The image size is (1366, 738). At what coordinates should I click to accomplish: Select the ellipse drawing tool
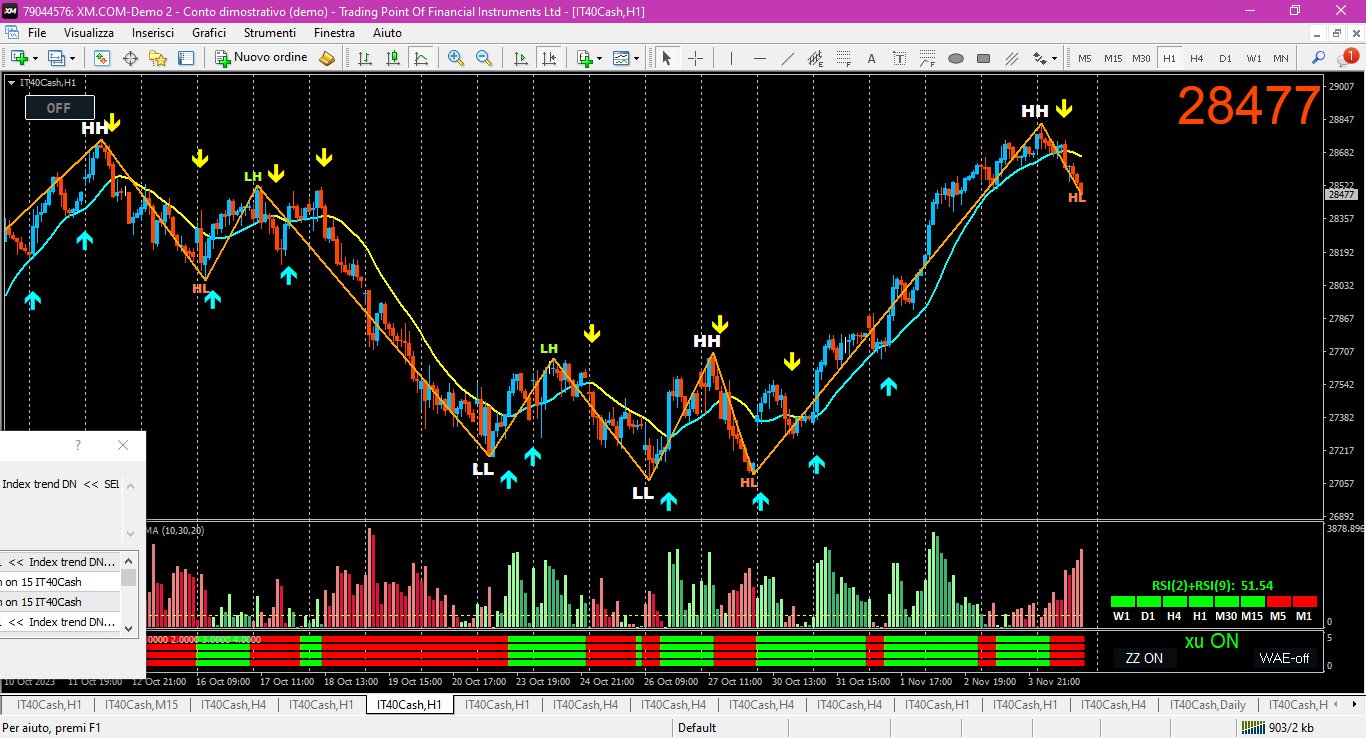coord(955,58)
